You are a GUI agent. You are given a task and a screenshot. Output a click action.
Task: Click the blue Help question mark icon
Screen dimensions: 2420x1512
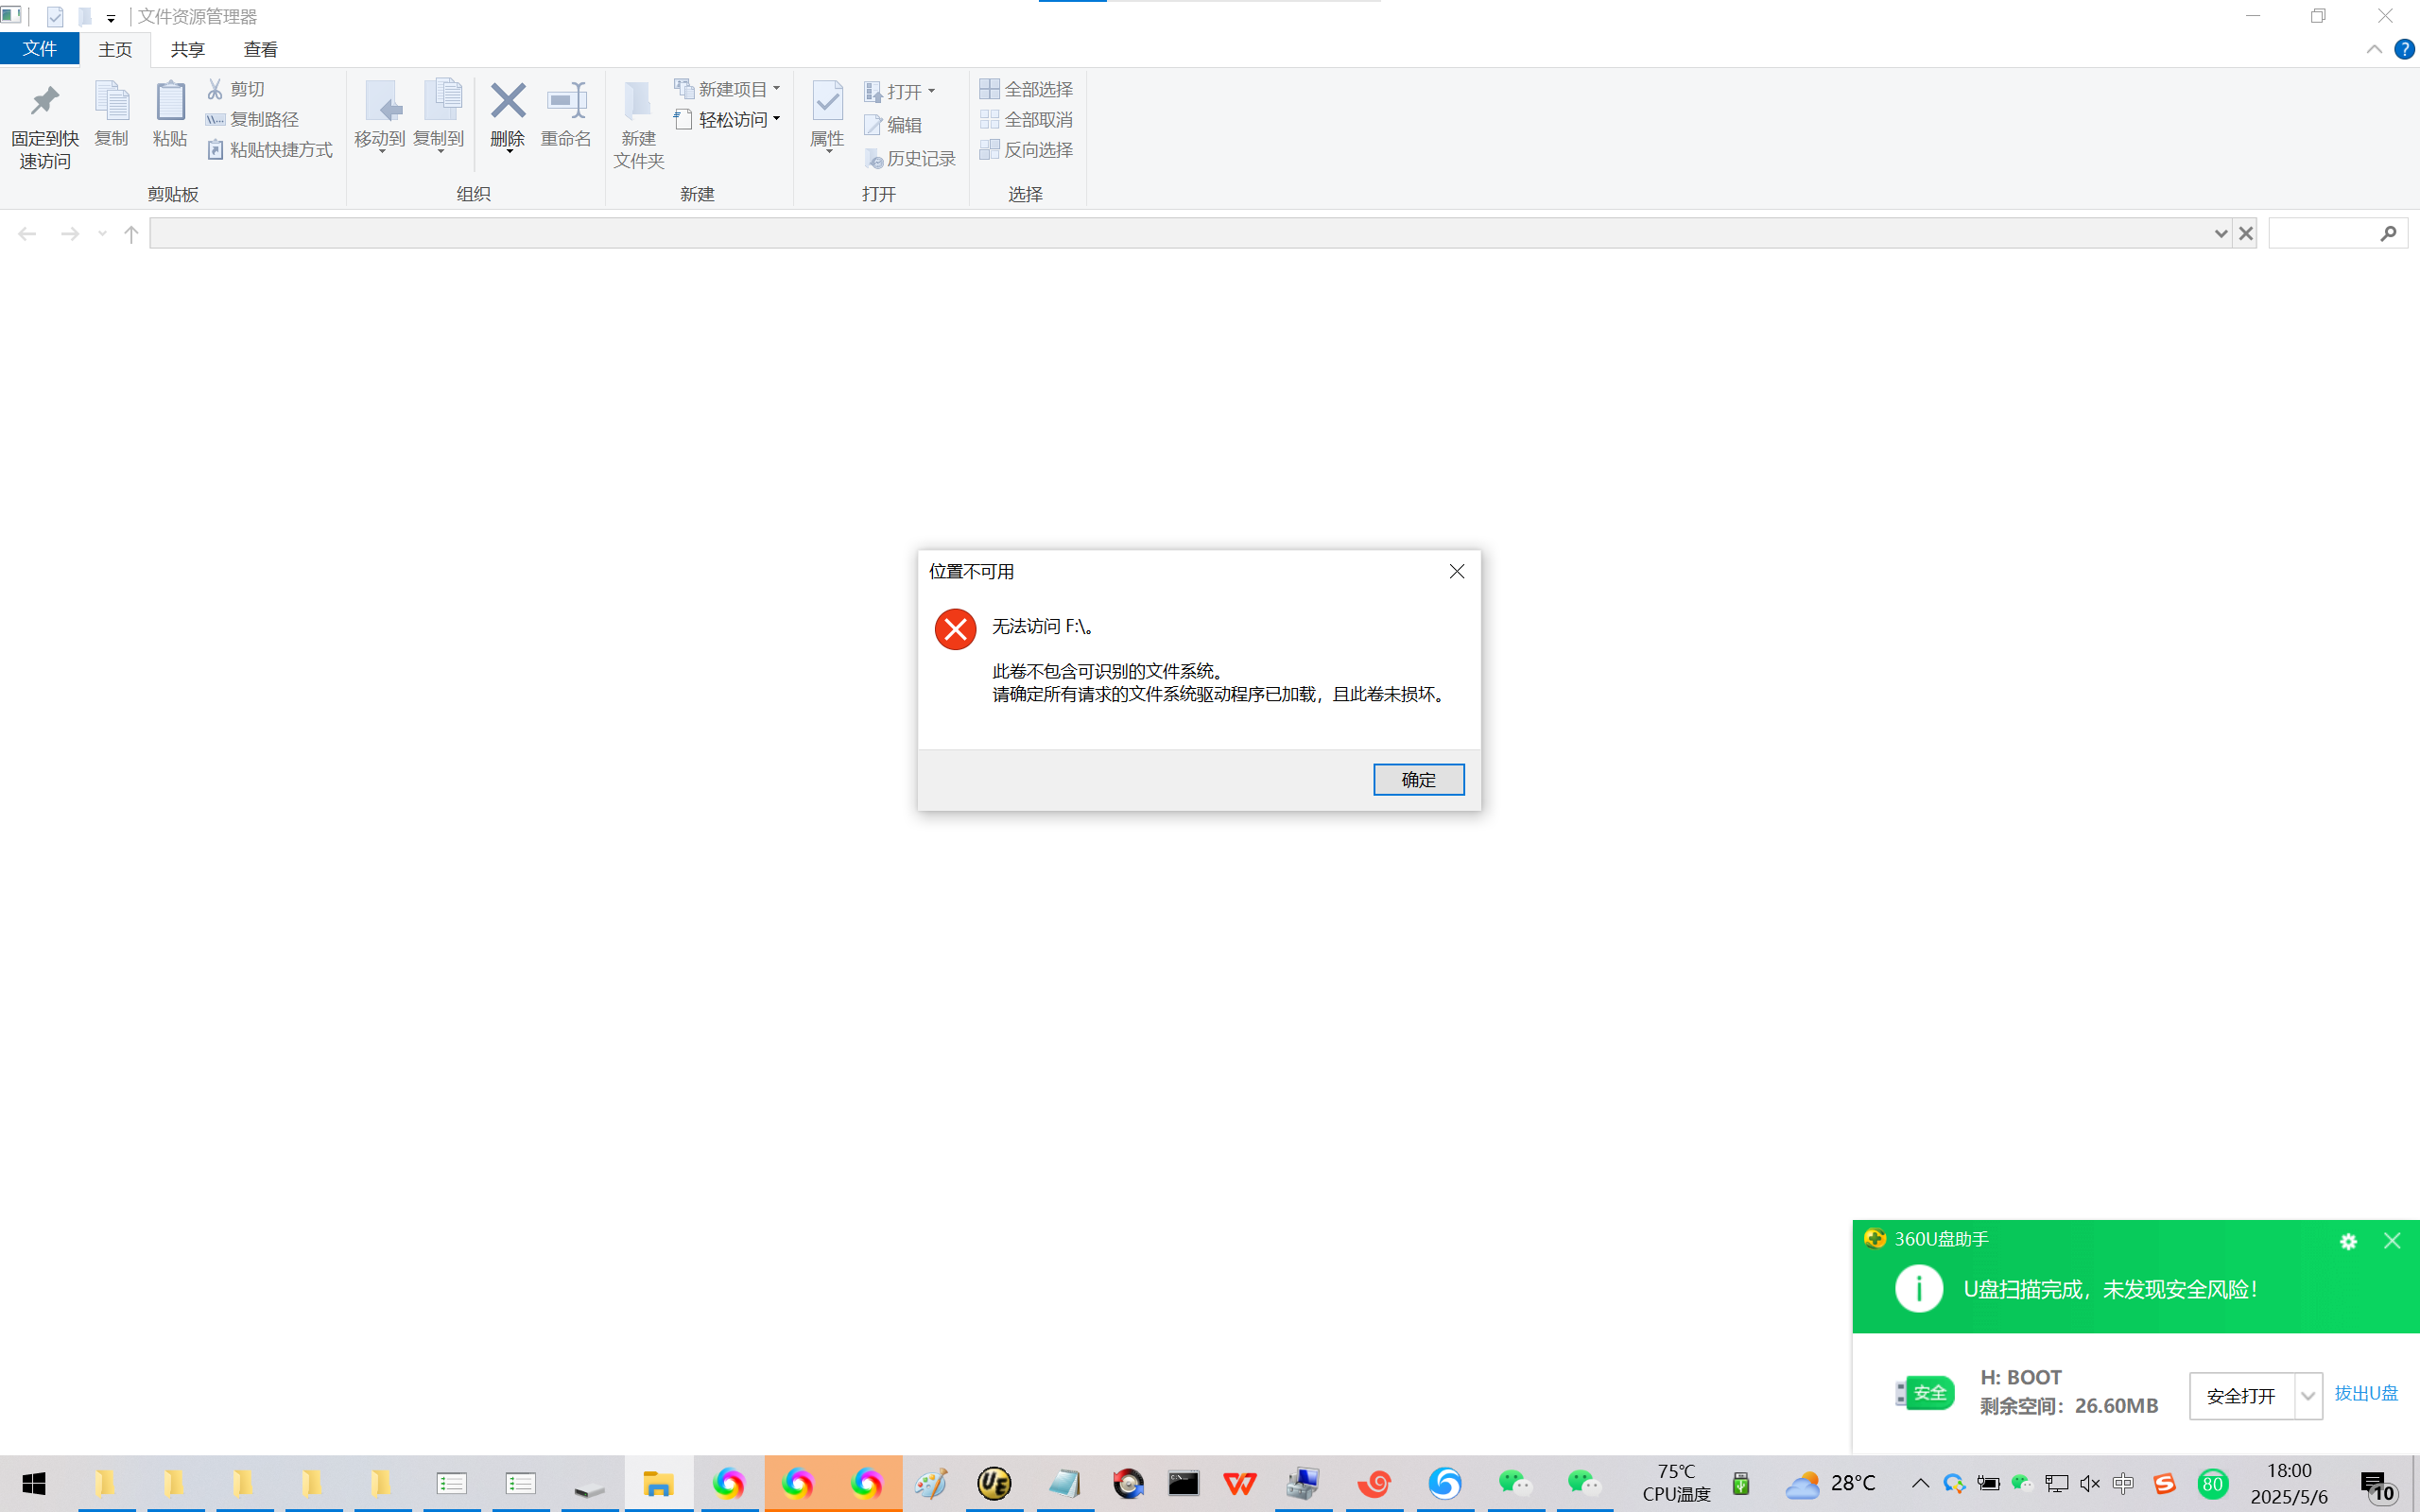tap(2404, 49)
